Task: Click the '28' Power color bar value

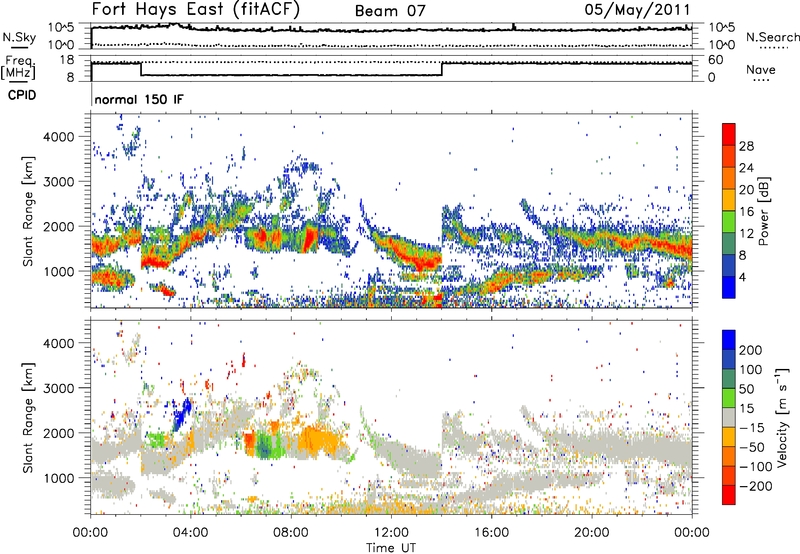Action: (x=746, y=146)
